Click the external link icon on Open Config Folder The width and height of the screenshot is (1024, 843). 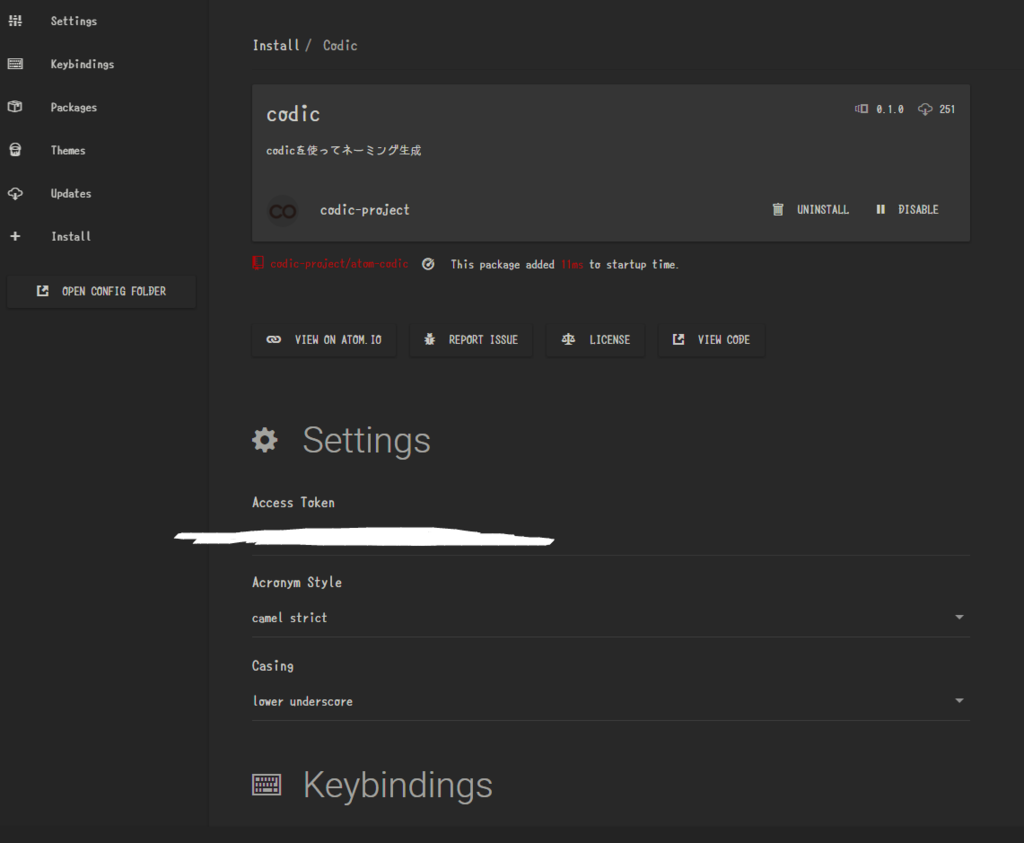click(42, 291)
